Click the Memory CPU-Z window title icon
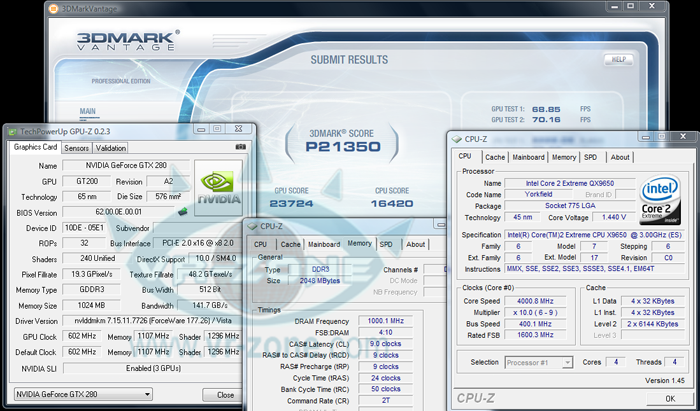Screen dimensions: 700x411 [x=254, y=226]
